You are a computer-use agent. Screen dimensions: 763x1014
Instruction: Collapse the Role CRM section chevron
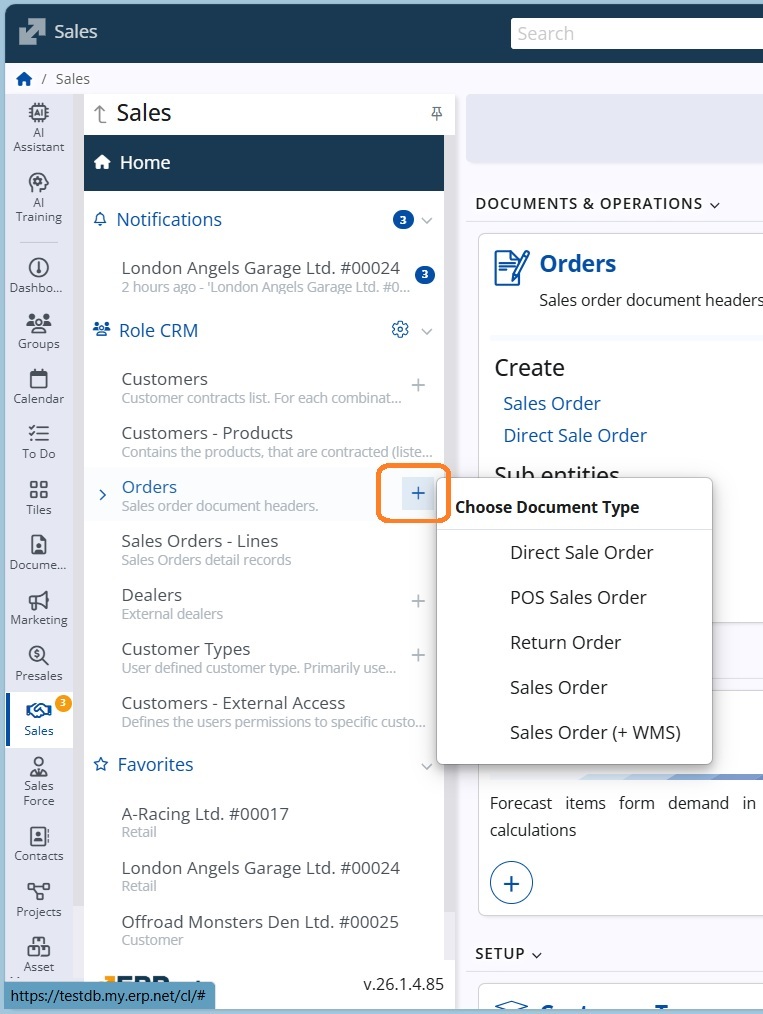tap(427, 331)
